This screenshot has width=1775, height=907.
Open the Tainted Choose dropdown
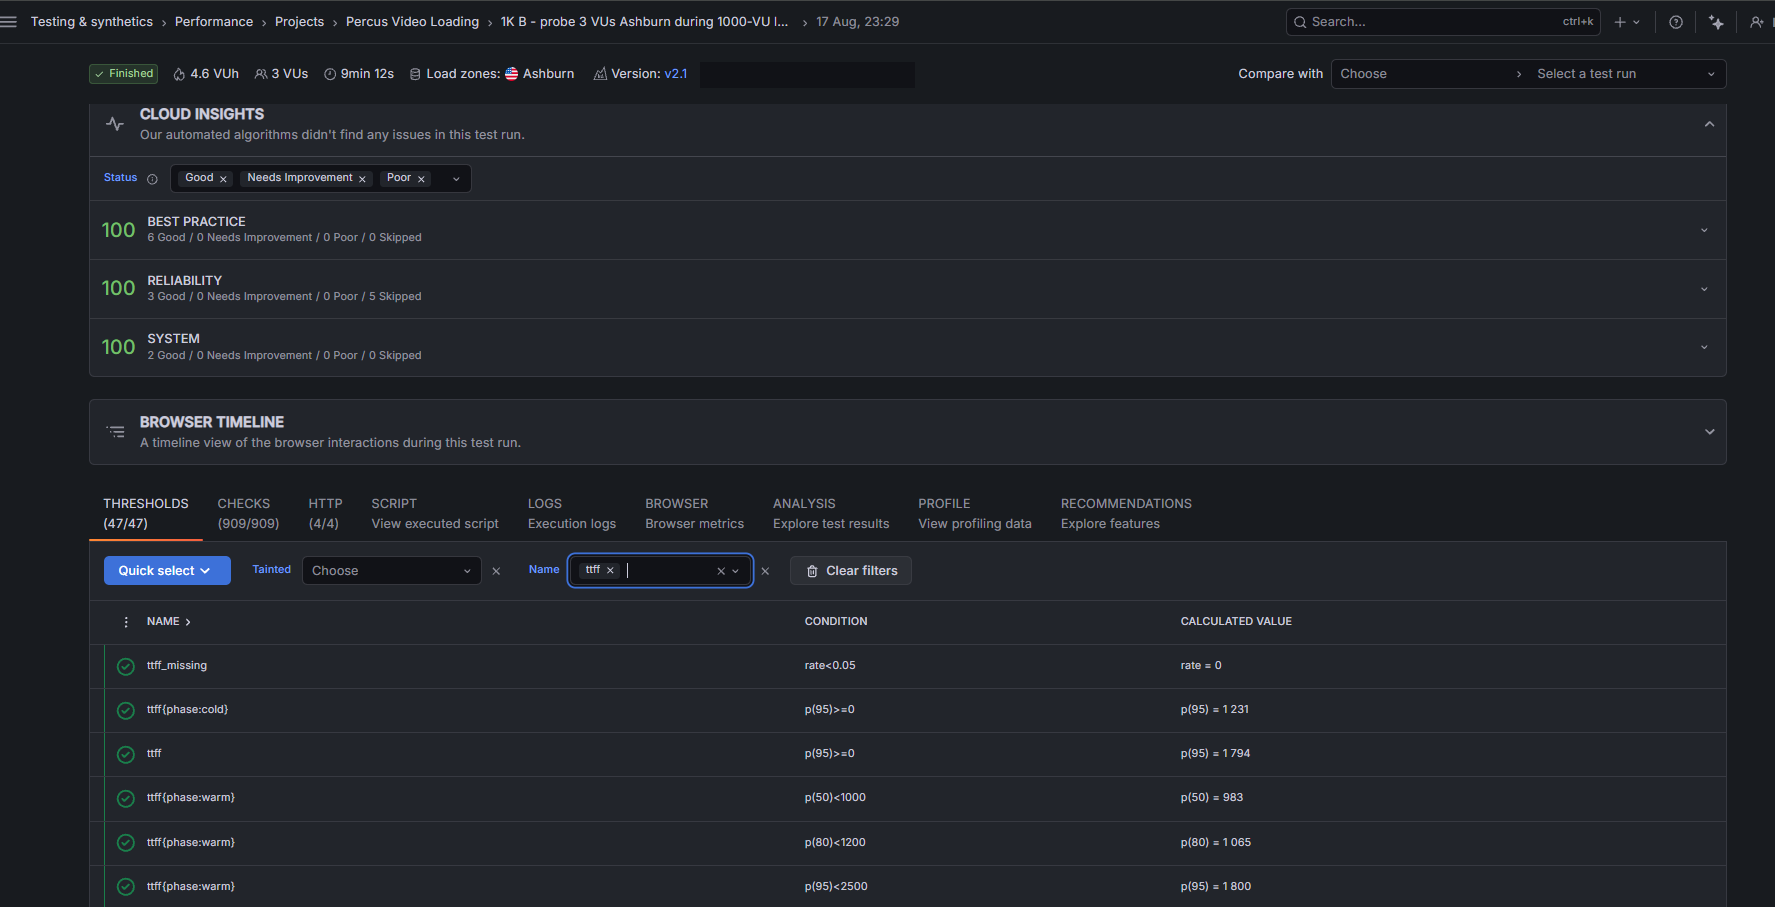pyautogui.click(x=391, y=571)
